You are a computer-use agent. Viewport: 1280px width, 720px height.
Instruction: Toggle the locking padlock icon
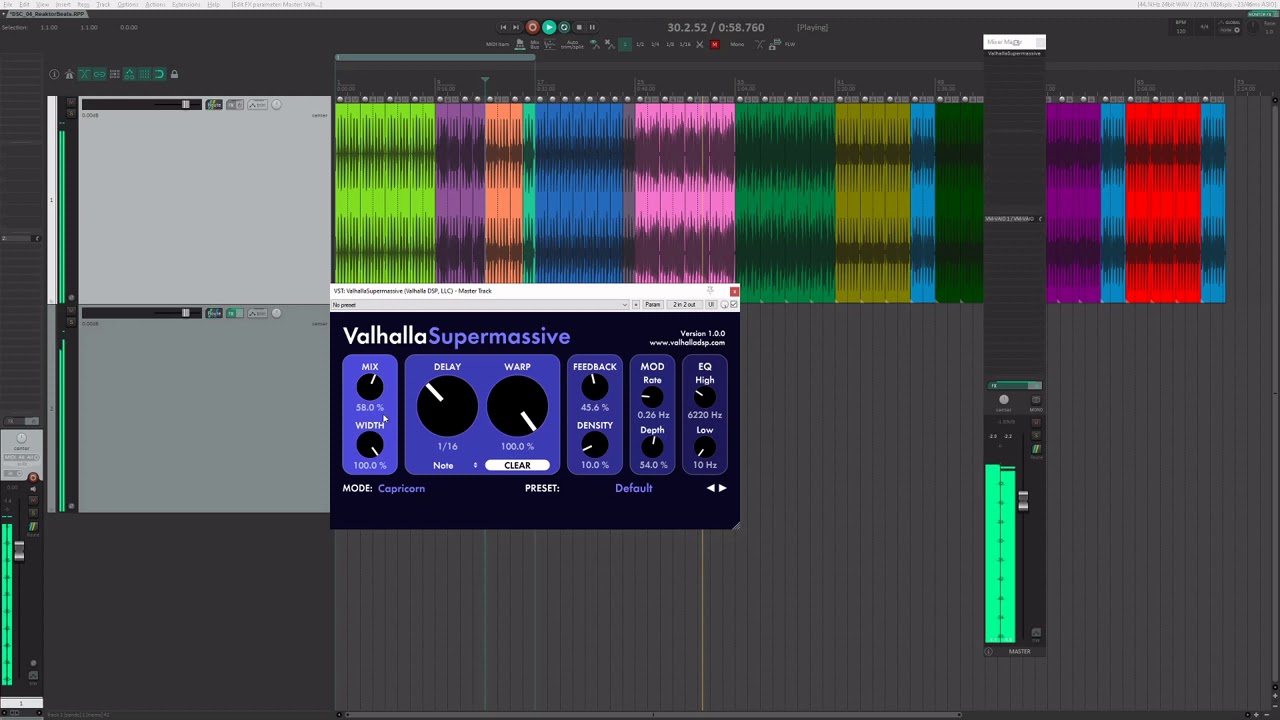[x=174, y=74]
